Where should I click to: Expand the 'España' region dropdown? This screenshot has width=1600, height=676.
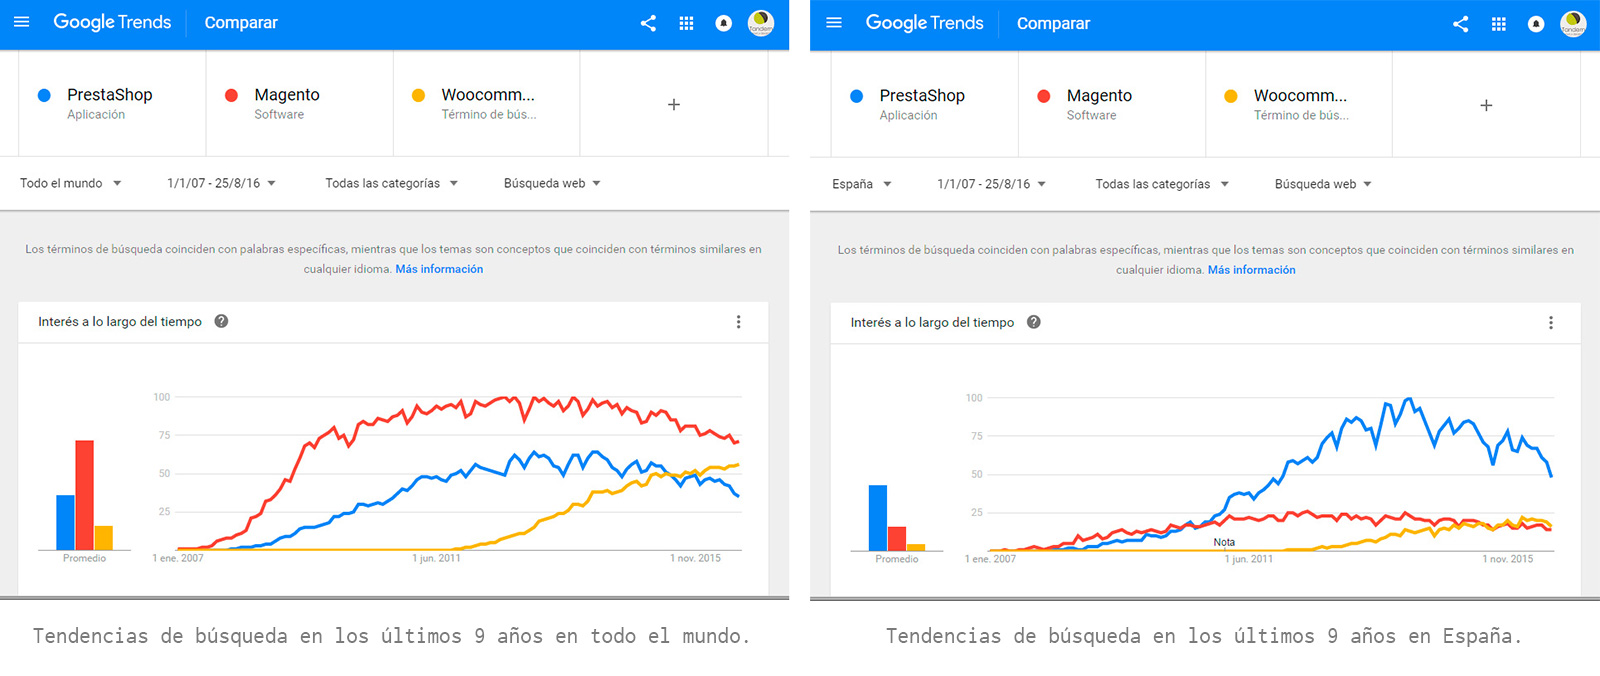click(862, 184)
